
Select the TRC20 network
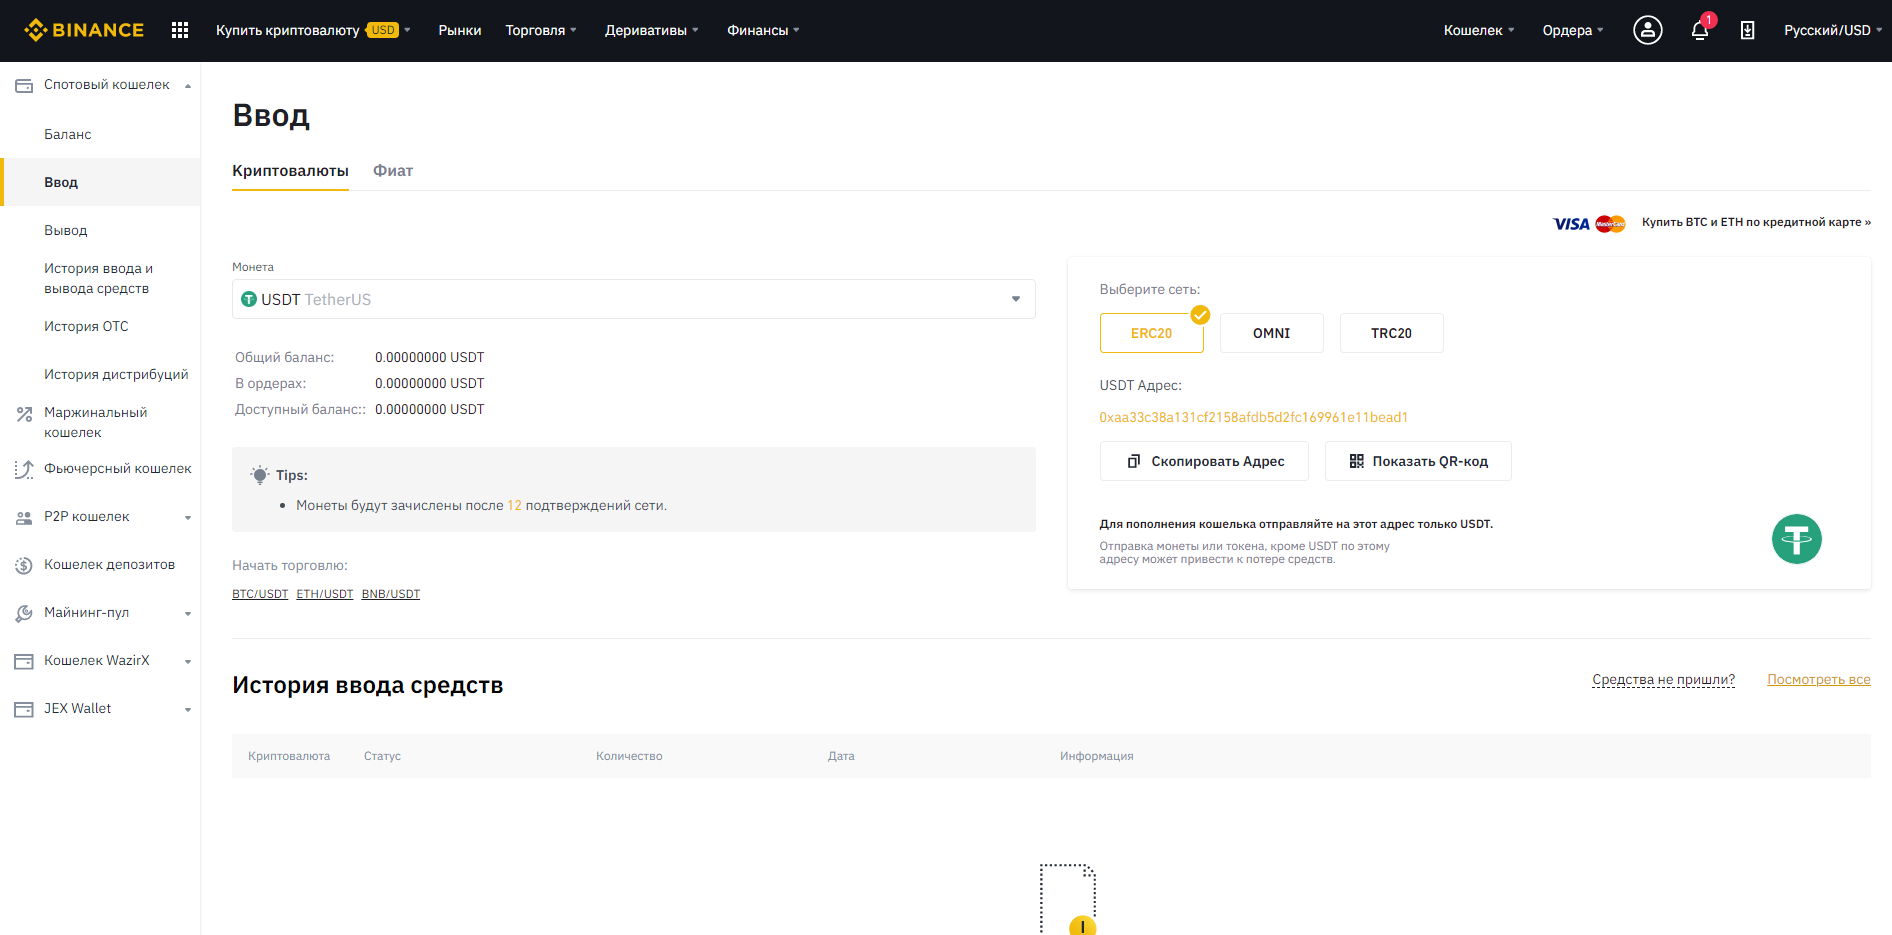(x=1391, y=333)
